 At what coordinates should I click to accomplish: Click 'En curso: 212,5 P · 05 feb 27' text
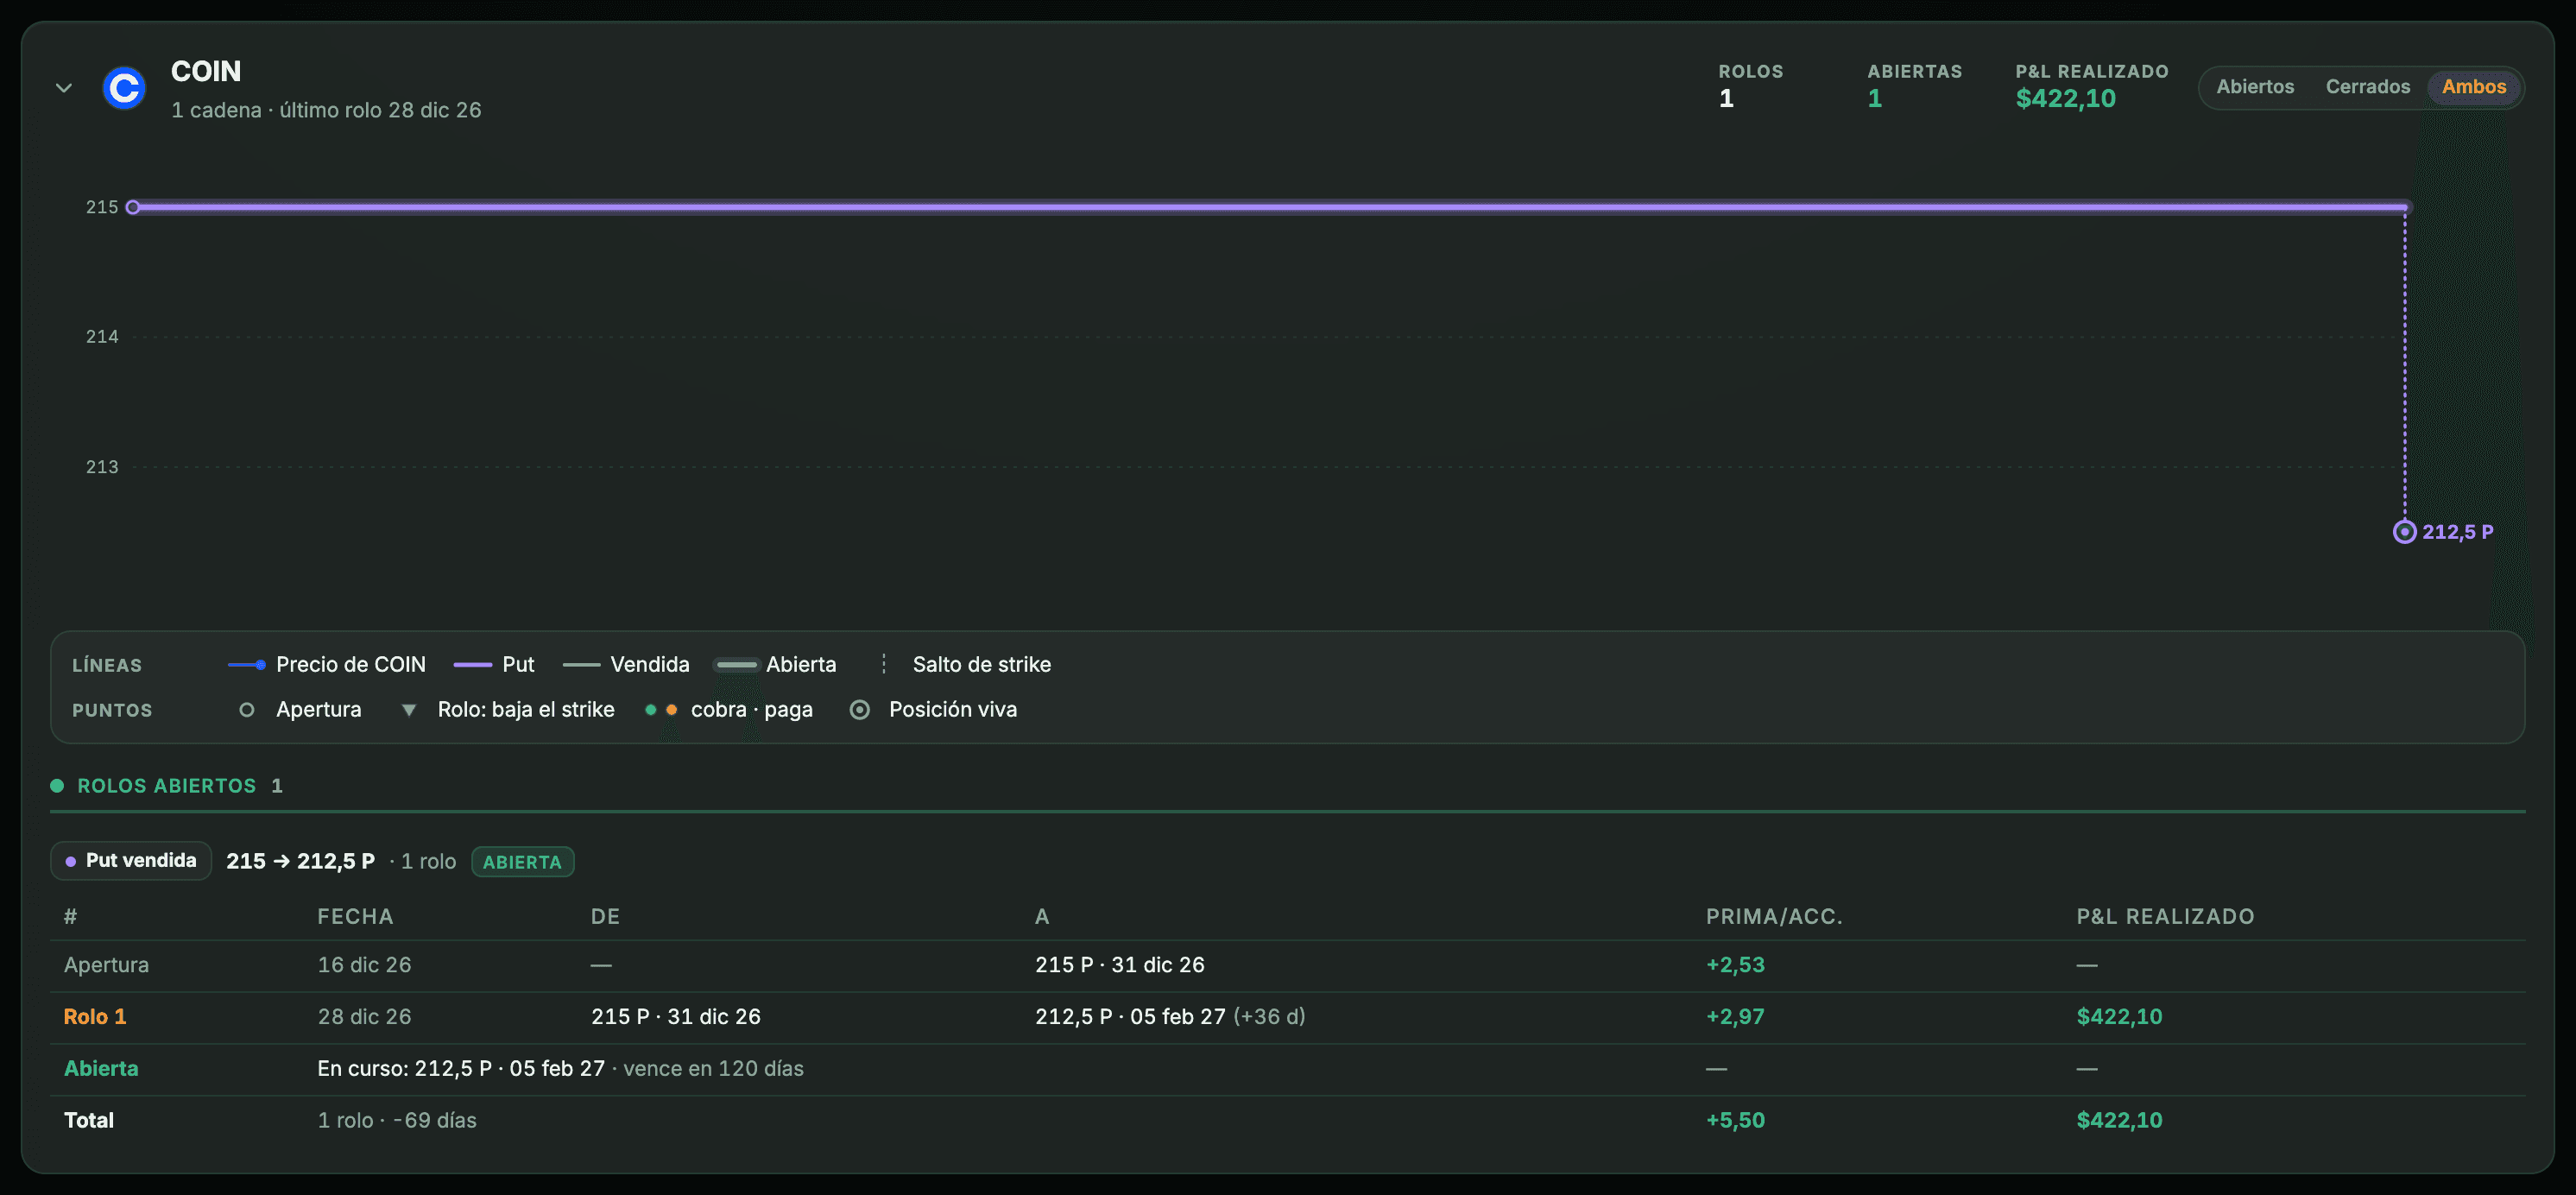461,1069
